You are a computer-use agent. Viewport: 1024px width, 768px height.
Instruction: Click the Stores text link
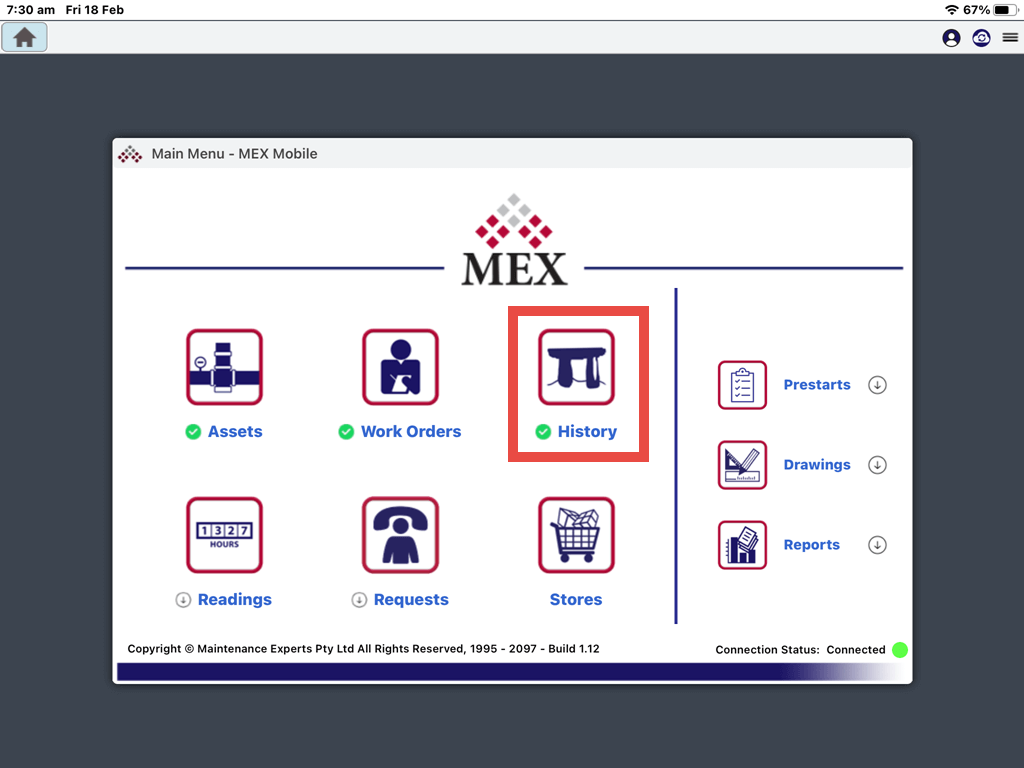coord(576,600)
